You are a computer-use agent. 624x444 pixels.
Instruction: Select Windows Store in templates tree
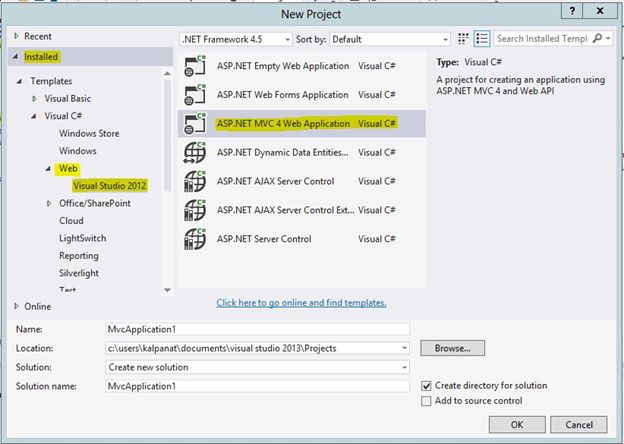(x=89, y=133)
